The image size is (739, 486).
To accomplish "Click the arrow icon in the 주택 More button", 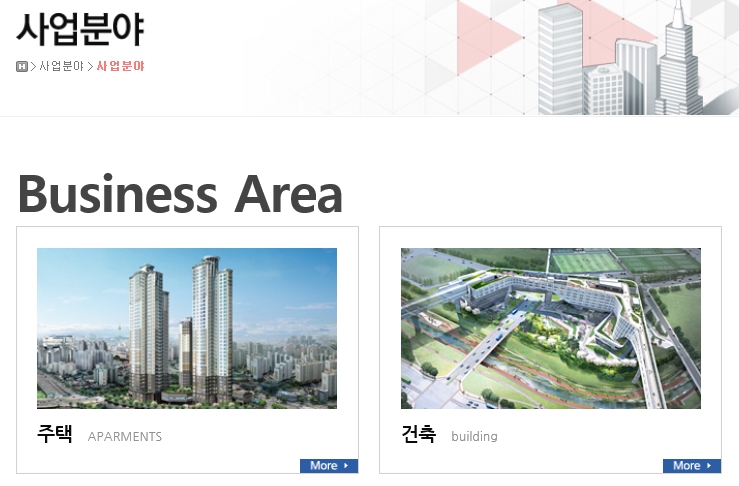I will pos(346,466).
